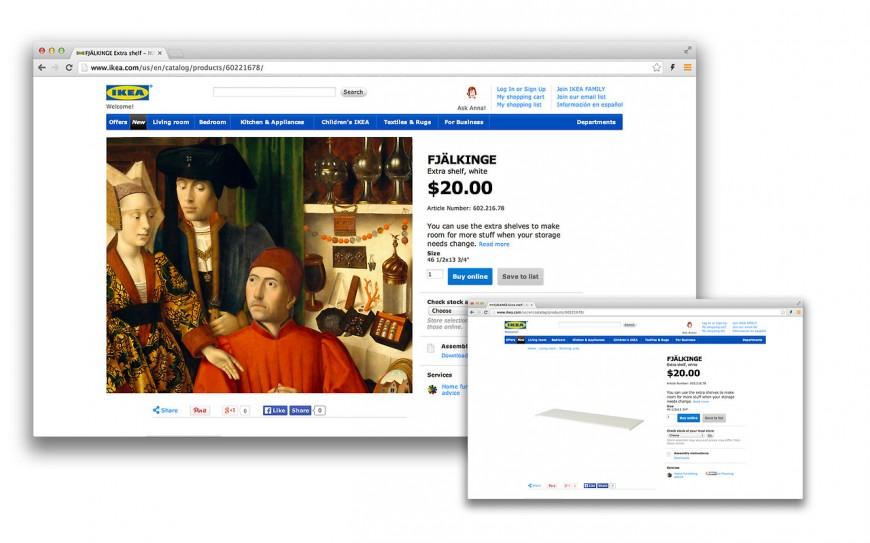Open the Ask Anna assistant icon
The height and width of the screenshot is (543, 870).
[472, 93]
